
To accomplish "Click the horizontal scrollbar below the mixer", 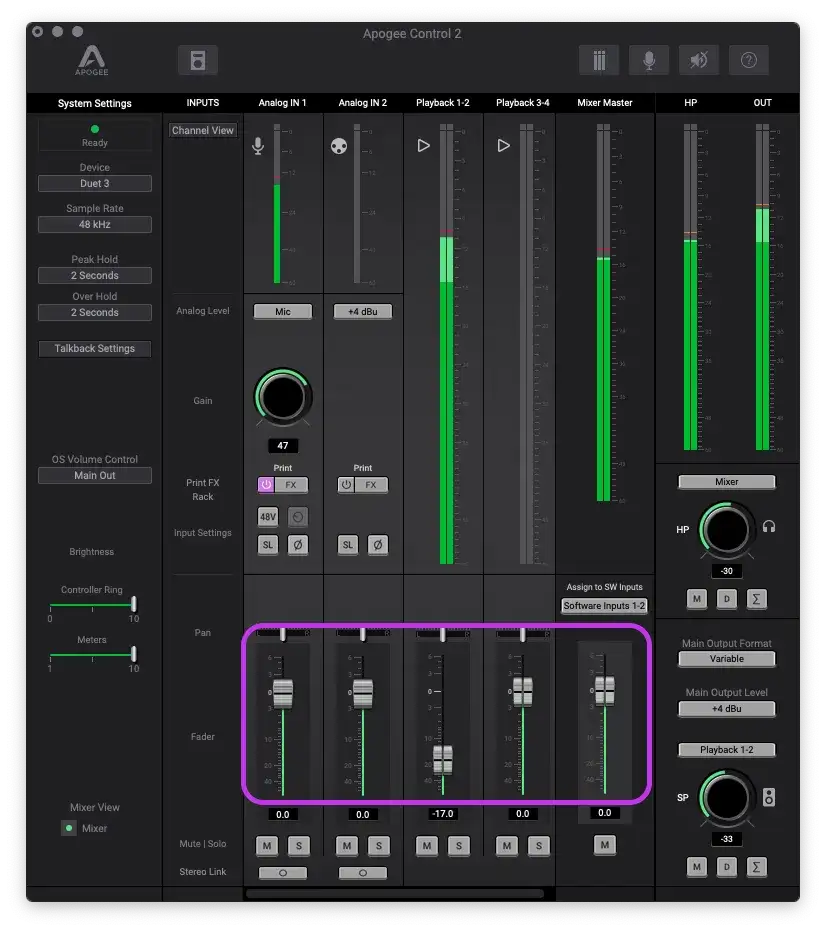I will [395, 893].
